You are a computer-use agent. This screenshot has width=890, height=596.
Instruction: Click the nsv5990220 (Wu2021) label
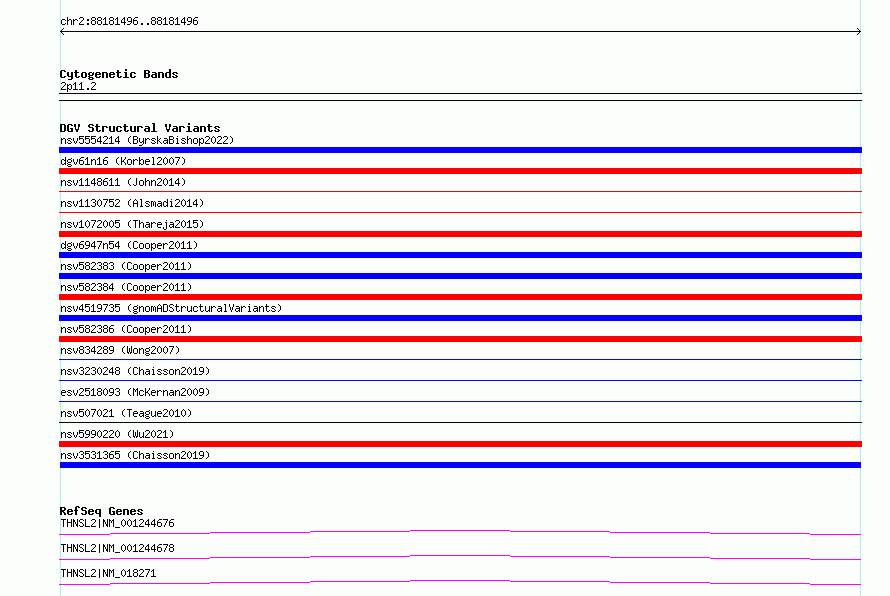tap(117, 434)
